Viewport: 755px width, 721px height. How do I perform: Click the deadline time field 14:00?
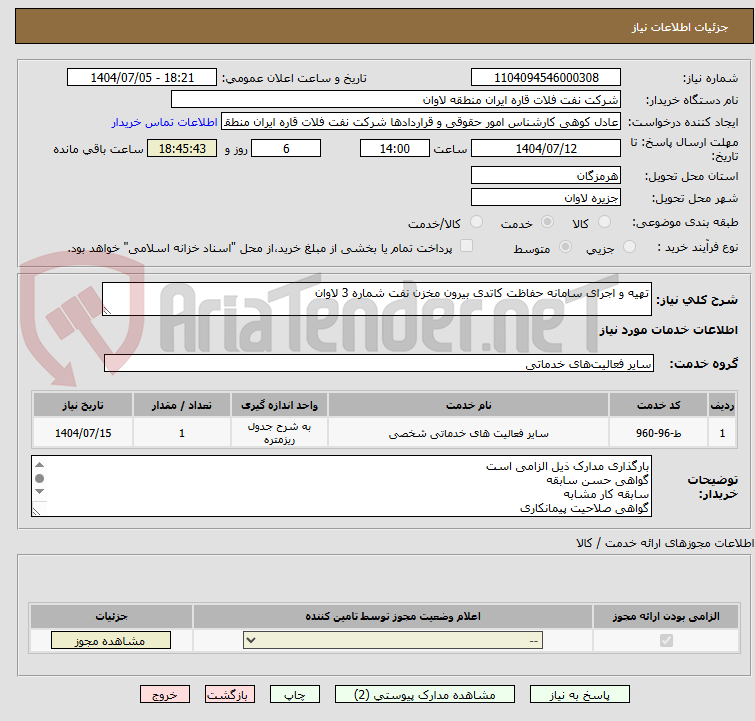(x=395, y=148)
